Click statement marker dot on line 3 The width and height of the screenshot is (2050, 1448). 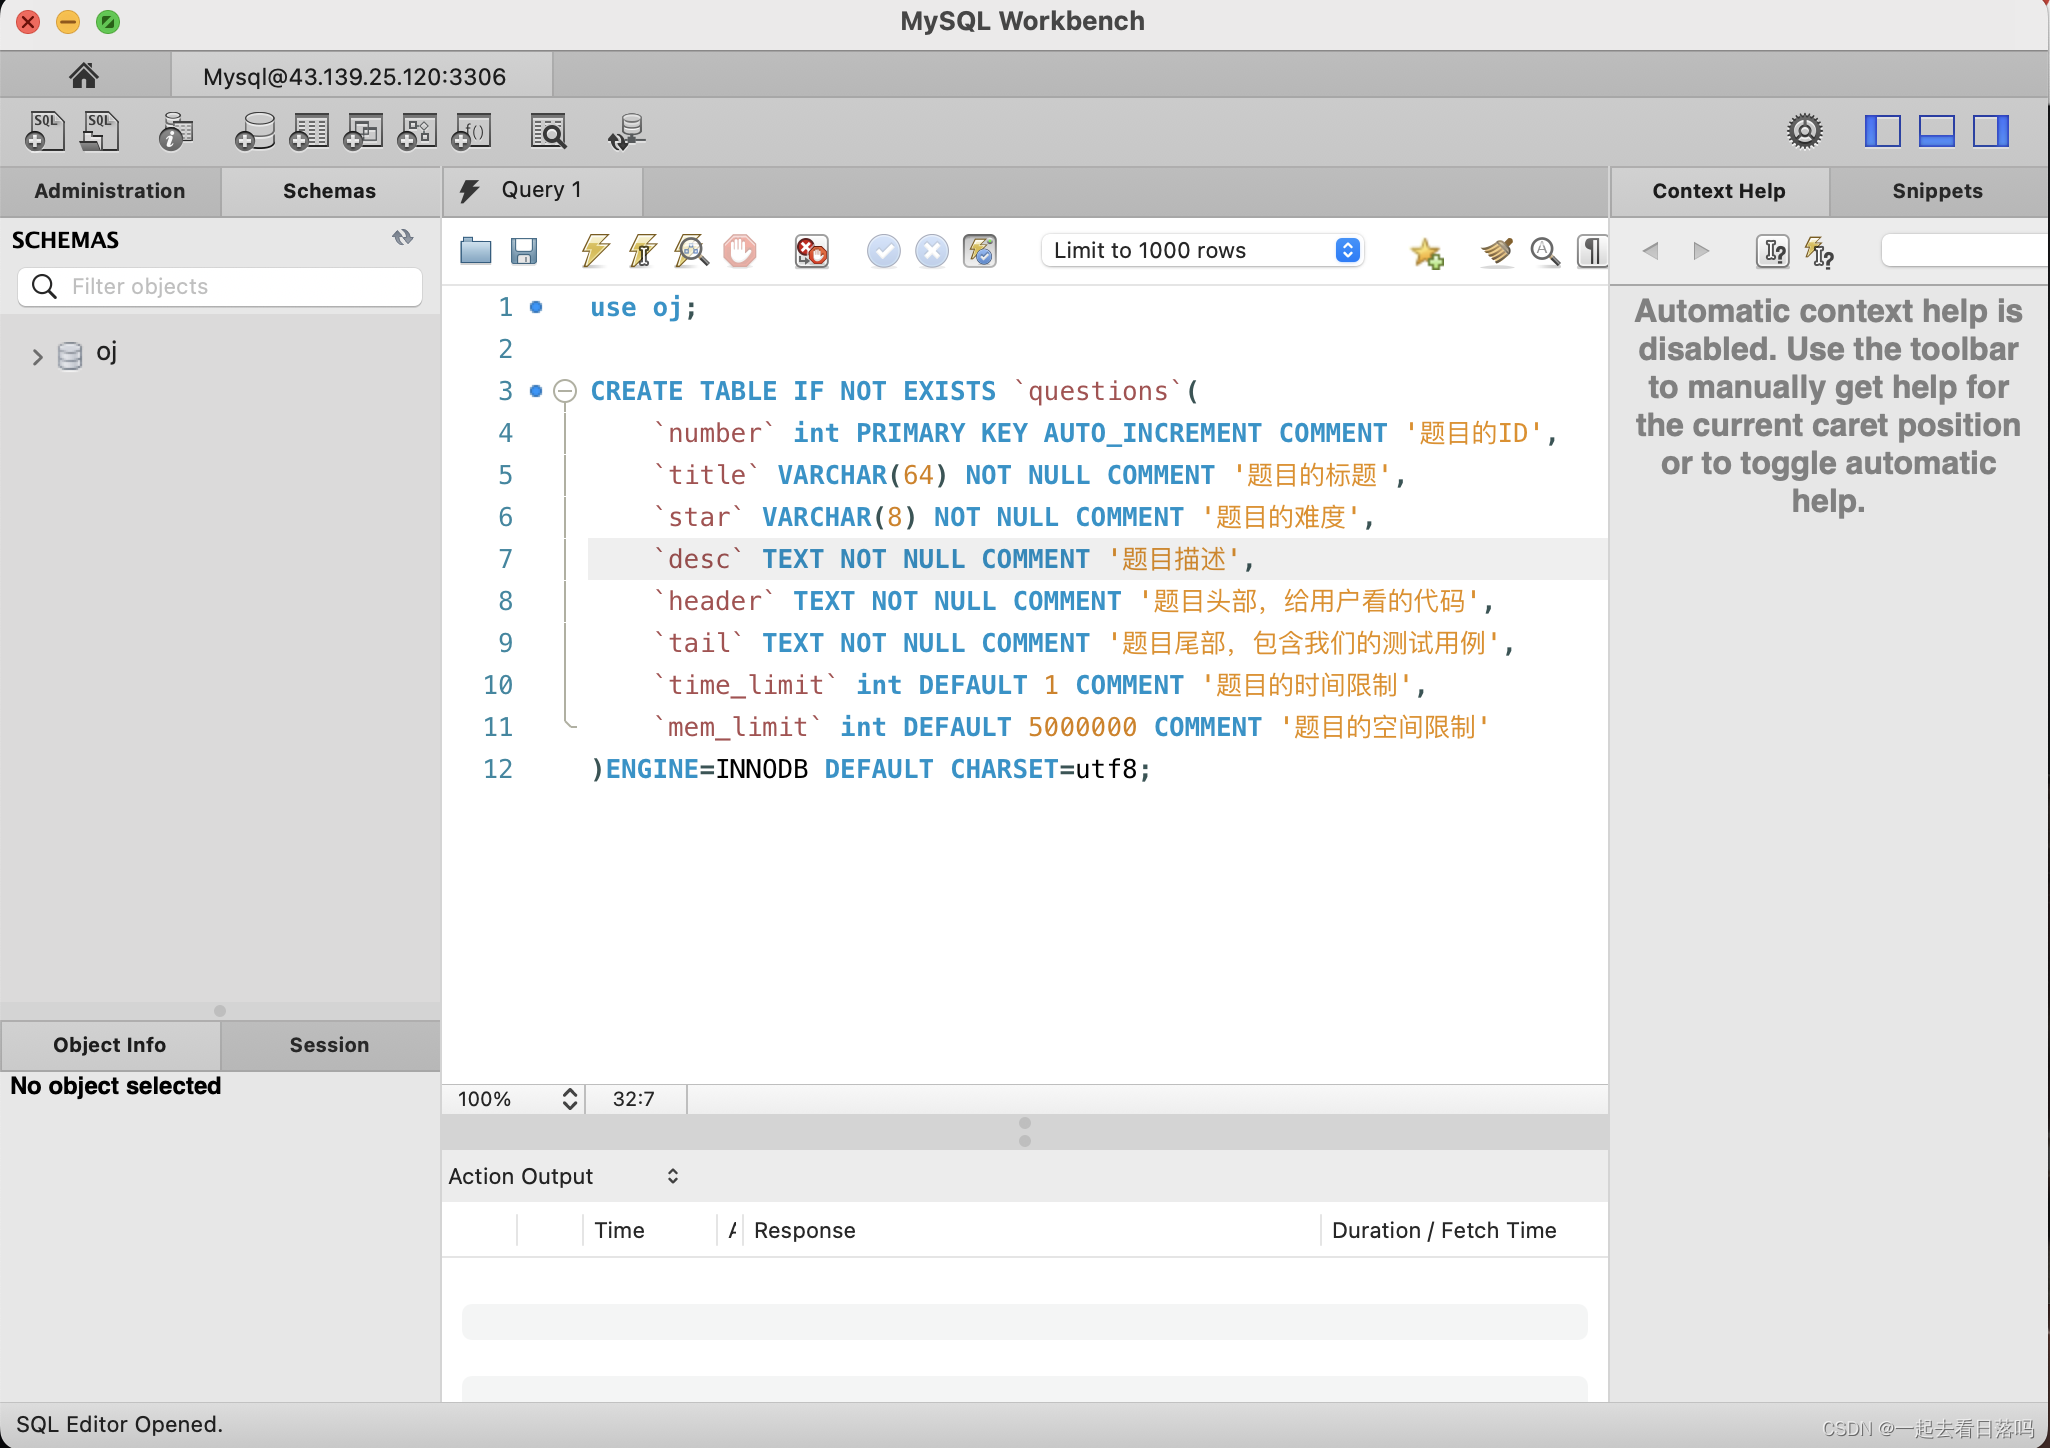tap(536, 391)
